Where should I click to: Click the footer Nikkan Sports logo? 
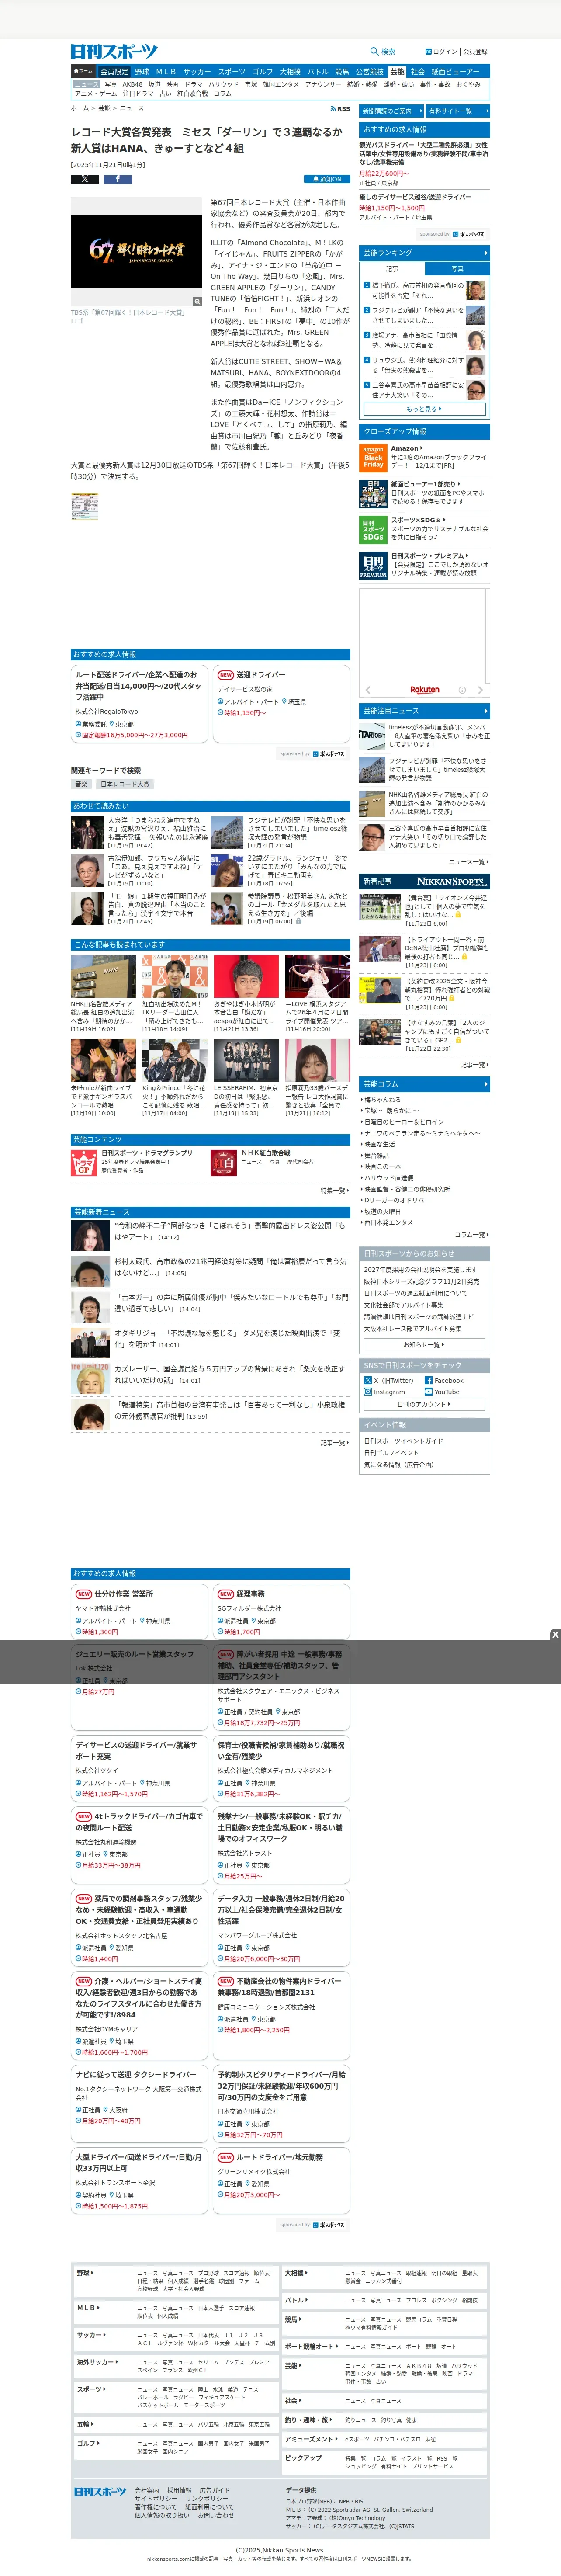point(100,2491)
